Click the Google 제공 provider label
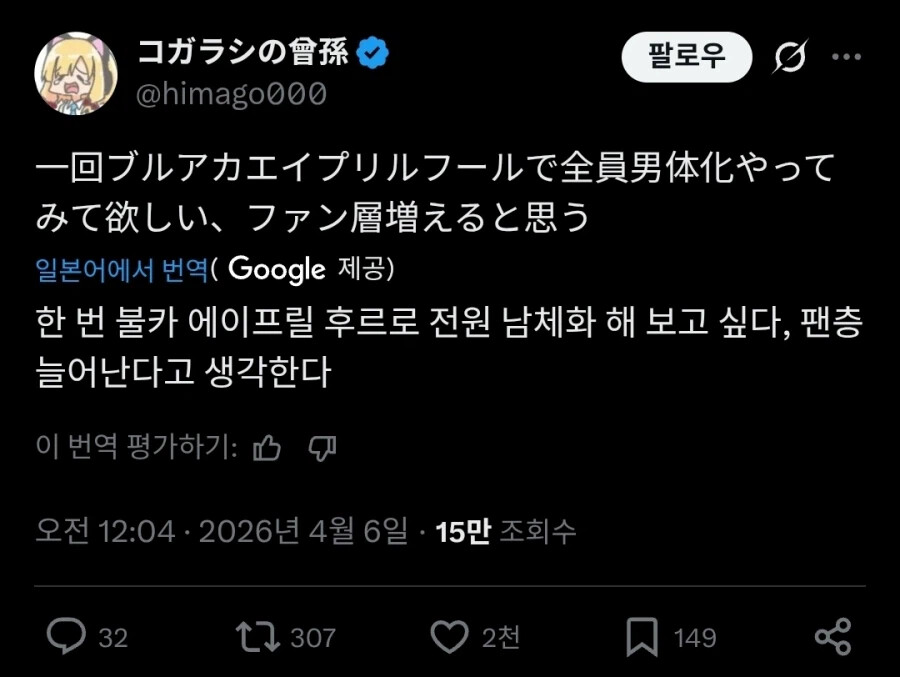This screenshot has width=900, height=677. (x=310, y=268)
